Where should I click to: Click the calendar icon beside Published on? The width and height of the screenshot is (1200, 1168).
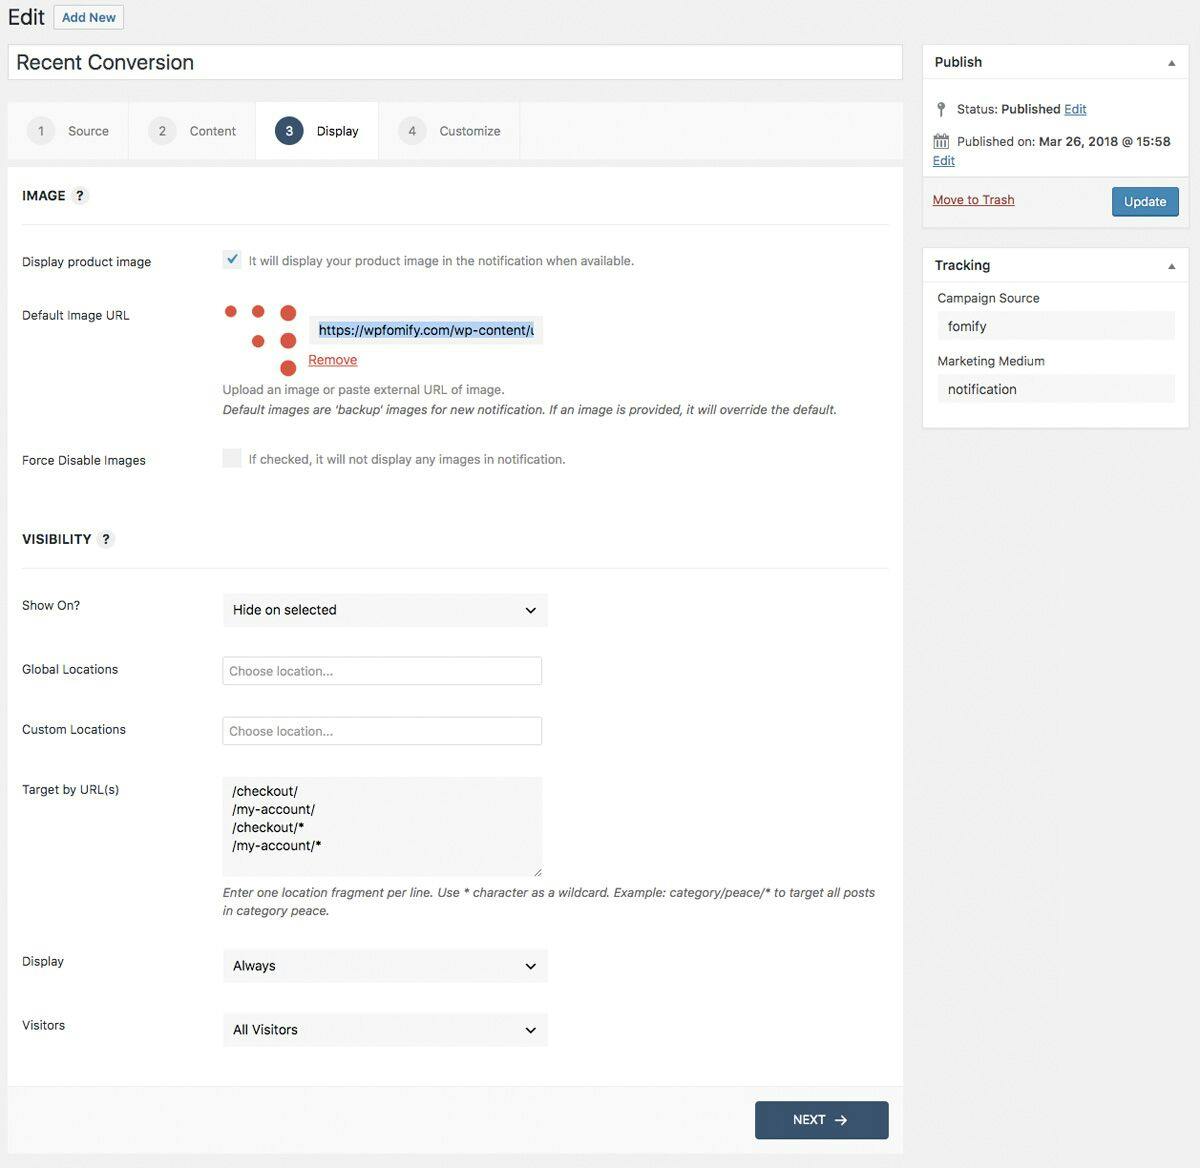tap(941, 141)
